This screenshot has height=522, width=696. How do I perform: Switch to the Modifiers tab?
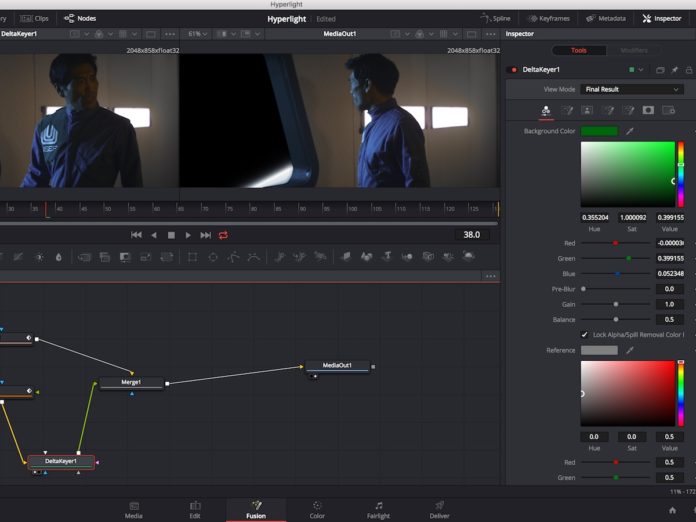(634, 50)
